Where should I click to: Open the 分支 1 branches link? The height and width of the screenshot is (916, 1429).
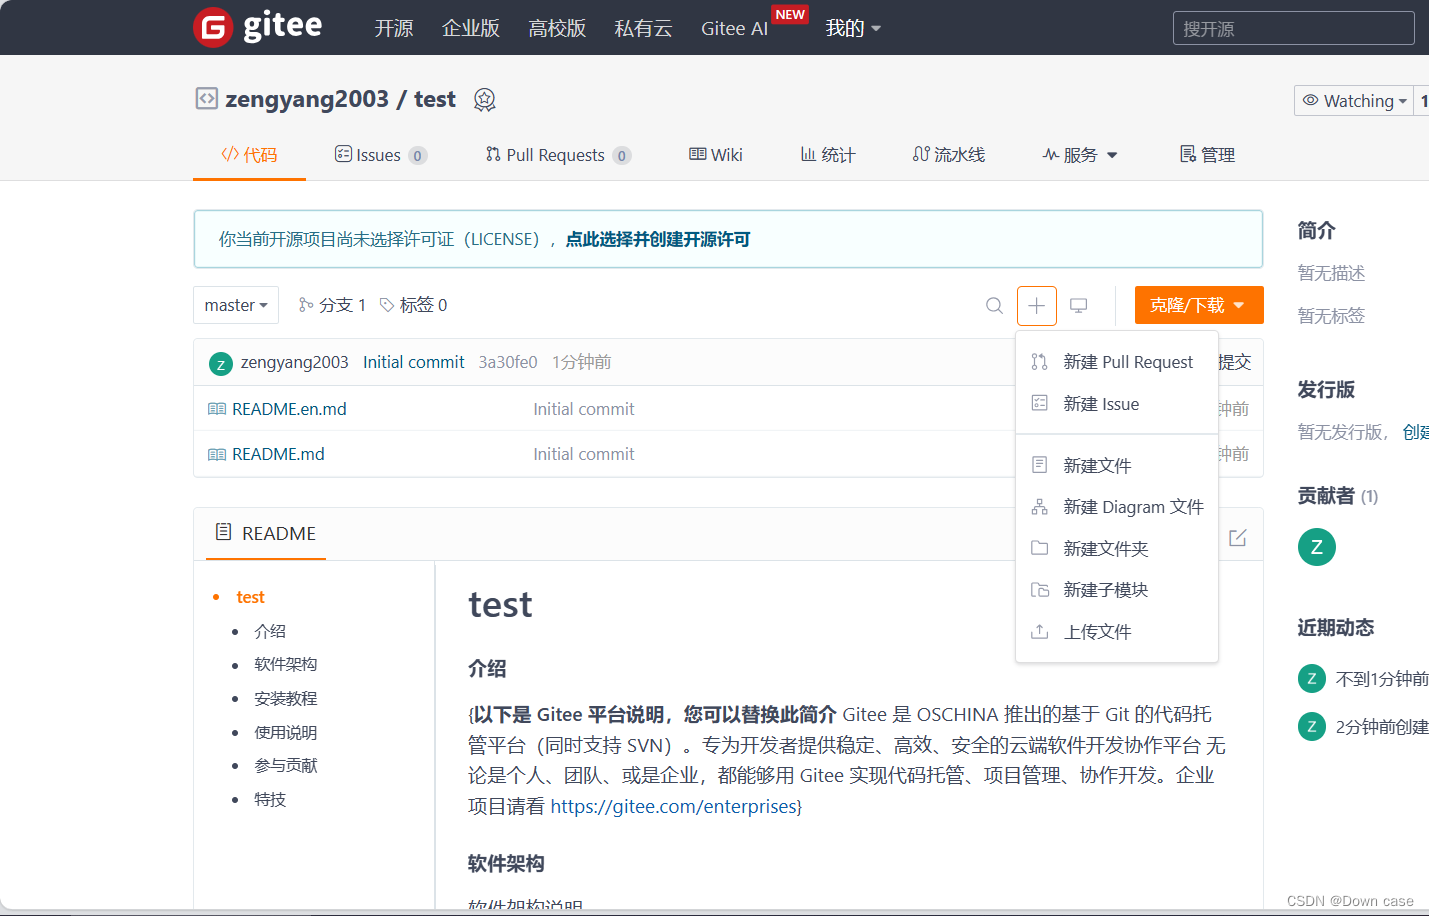(x=332, y=305)
